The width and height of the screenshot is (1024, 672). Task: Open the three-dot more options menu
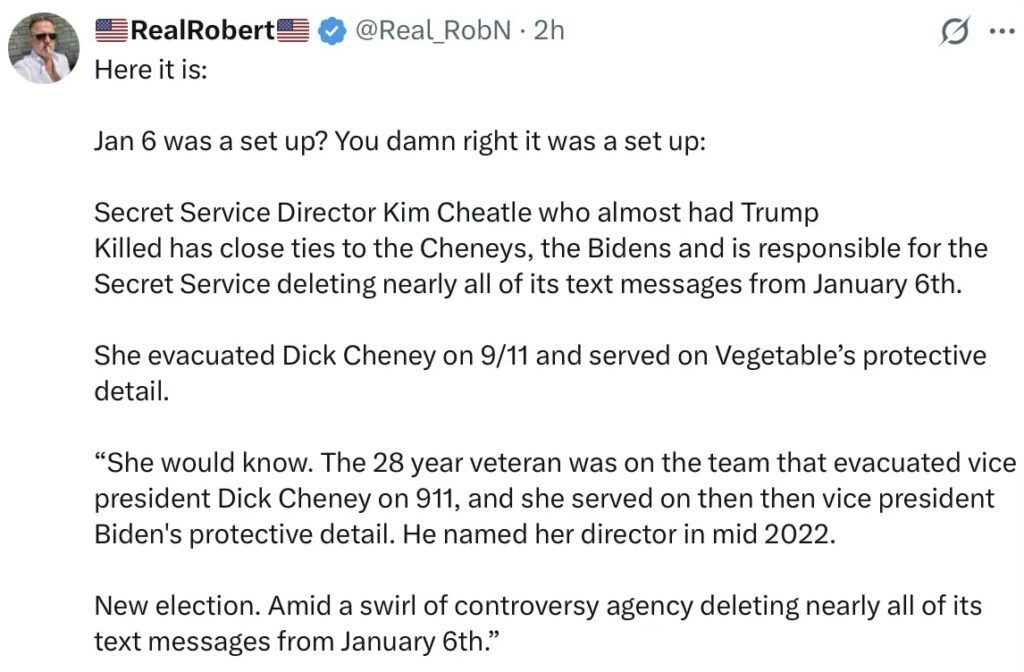tap(1000, 32)
